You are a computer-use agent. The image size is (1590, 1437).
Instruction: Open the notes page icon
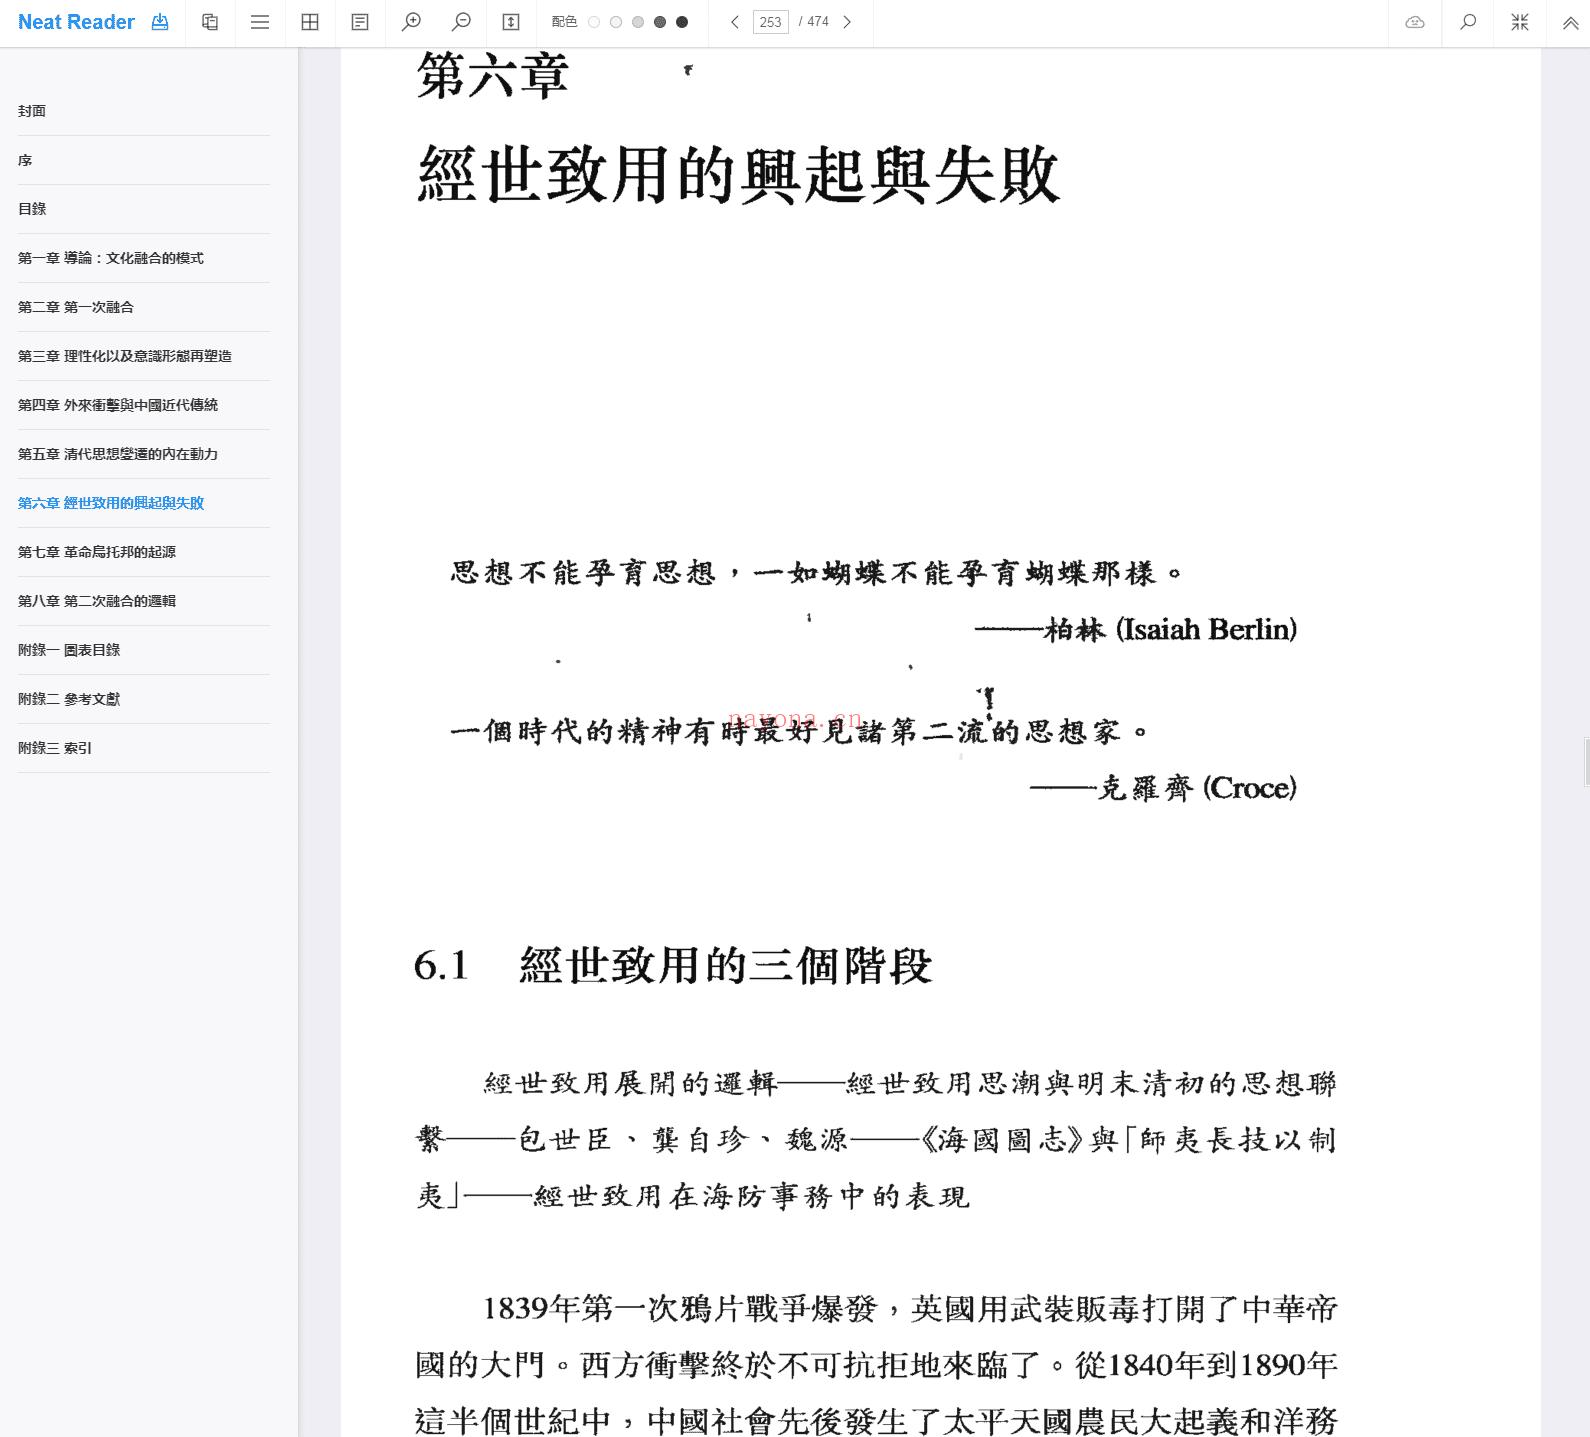(x=360, y=22)
